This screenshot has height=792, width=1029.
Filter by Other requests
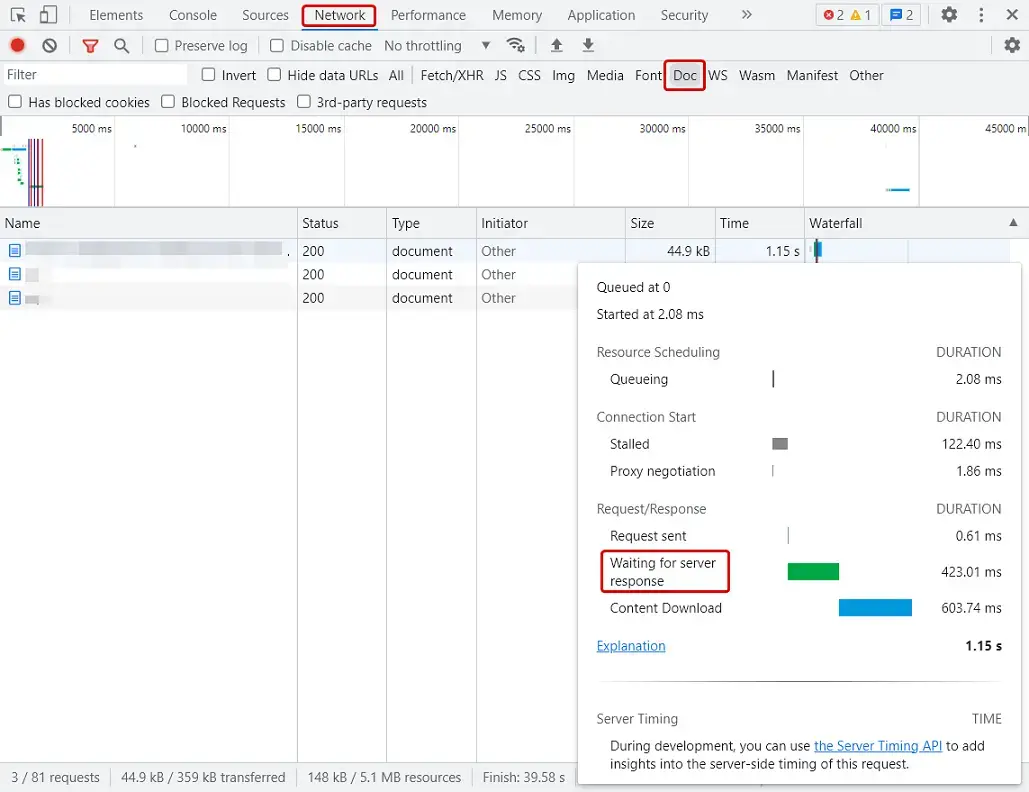[x=866, y=75]
